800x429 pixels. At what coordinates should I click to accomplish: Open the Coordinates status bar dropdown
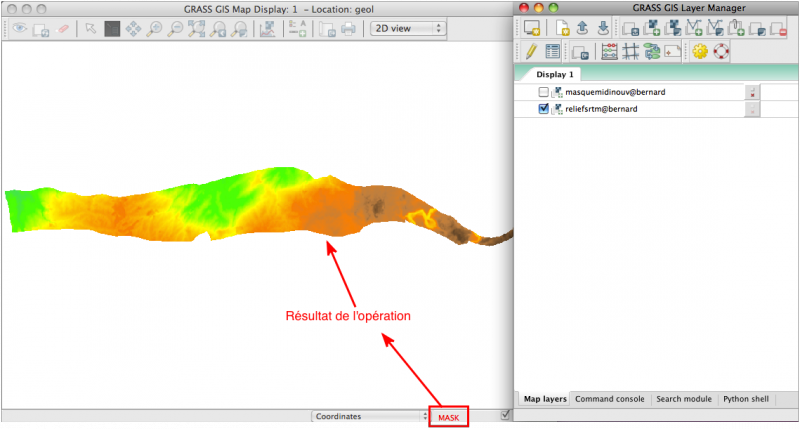click(369, 416)
